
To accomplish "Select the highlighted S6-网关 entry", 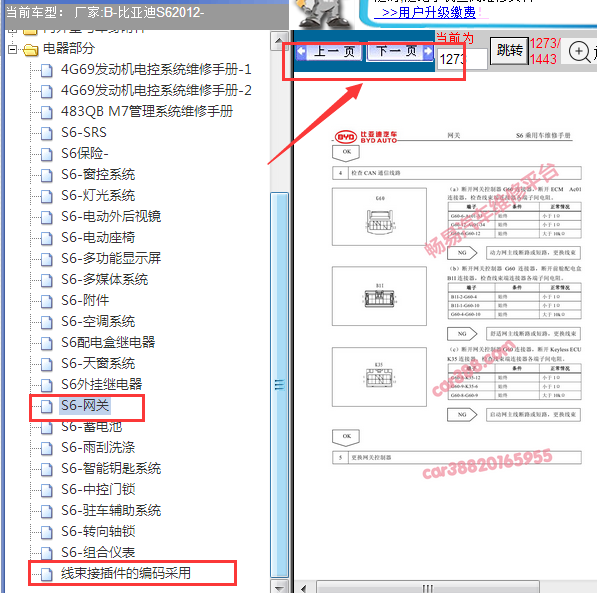I will 85,406.
